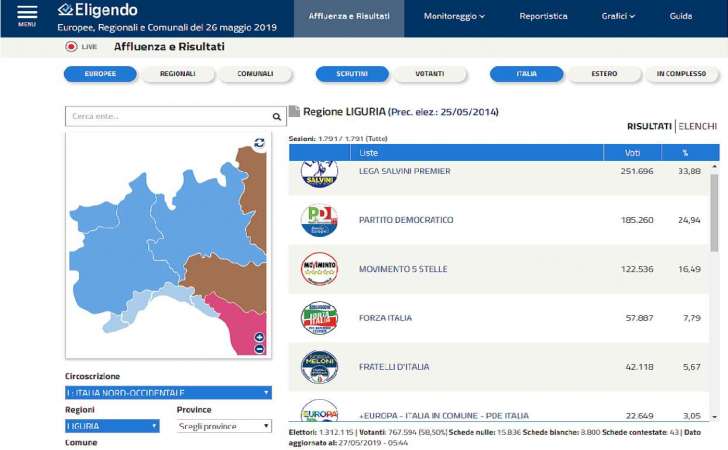
Task: Click the scrollbar up arrow in results
Action: 714,166
